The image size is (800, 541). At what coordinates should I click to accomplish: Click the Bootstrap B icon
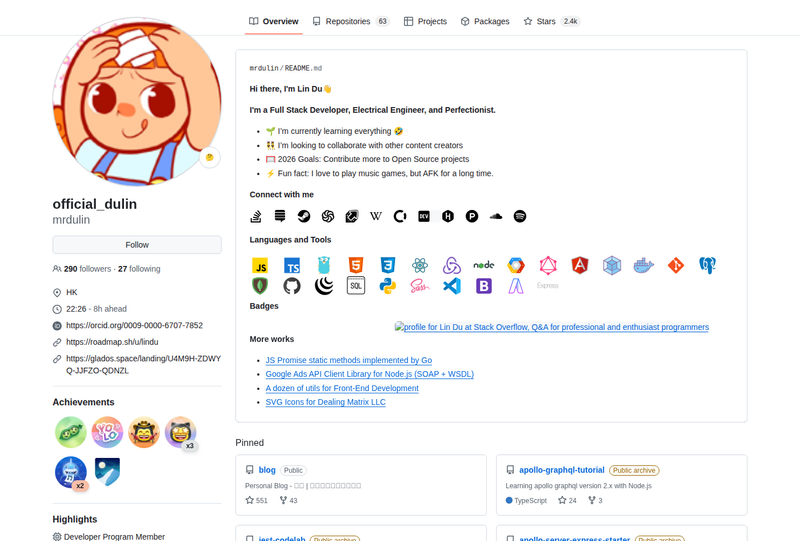[x=484, y=286]
